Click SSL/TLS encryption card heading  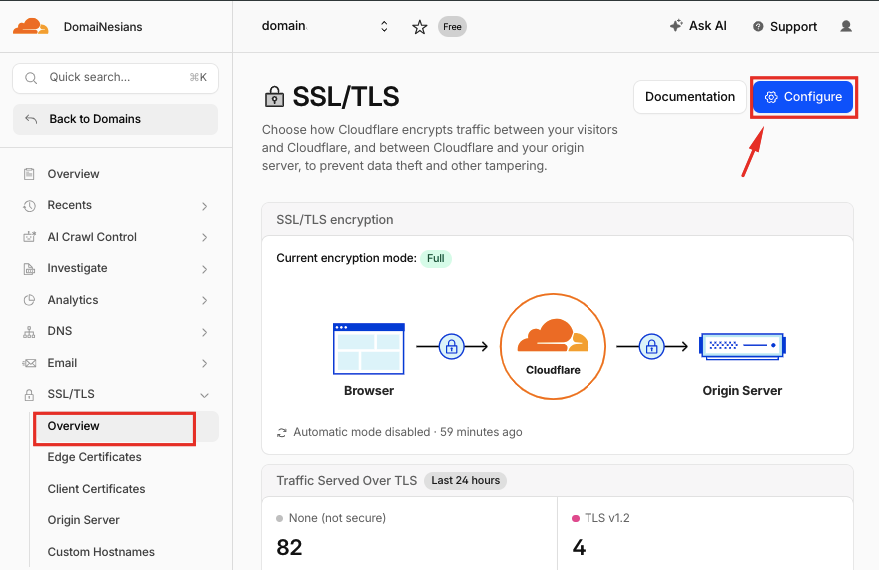[335, 220]
